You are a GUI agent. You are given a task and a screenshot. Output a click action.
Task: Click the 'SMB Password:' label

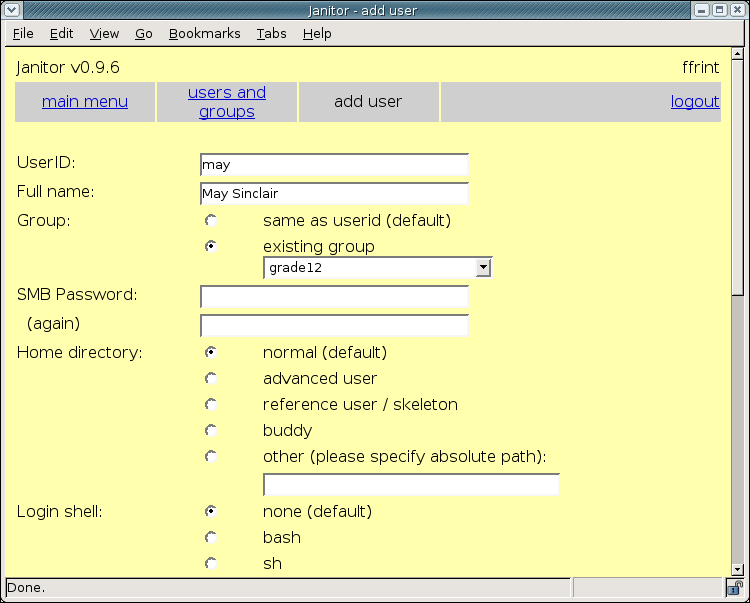tap(77, 295)
